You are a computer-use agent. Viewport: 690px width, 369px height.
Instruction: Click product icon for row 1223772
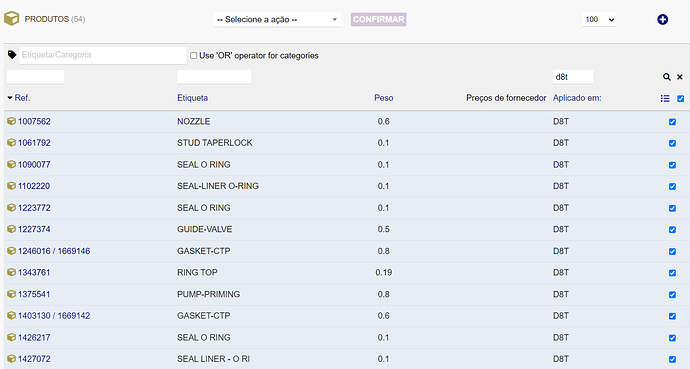11,208
